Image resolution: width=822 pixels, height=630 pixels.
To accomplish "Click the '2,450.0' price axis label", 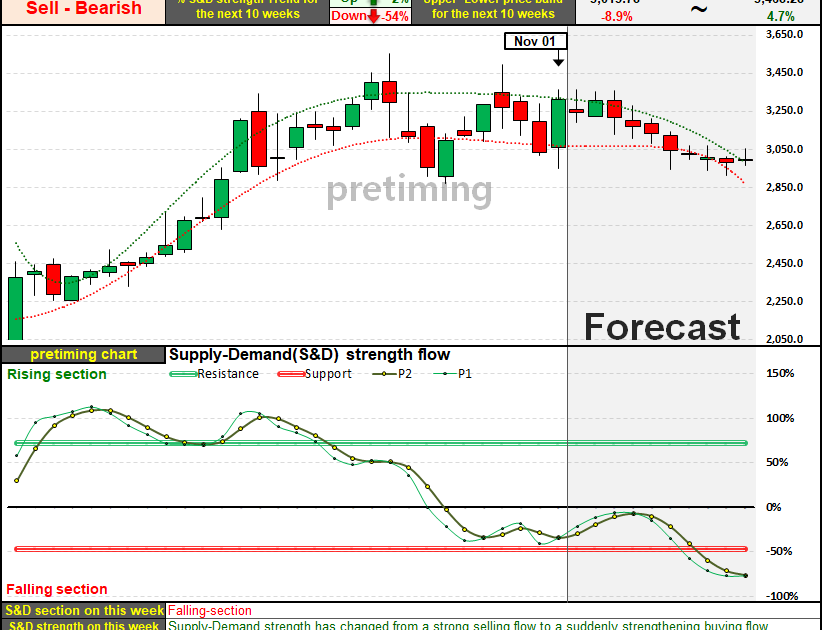I will [784, 263].
